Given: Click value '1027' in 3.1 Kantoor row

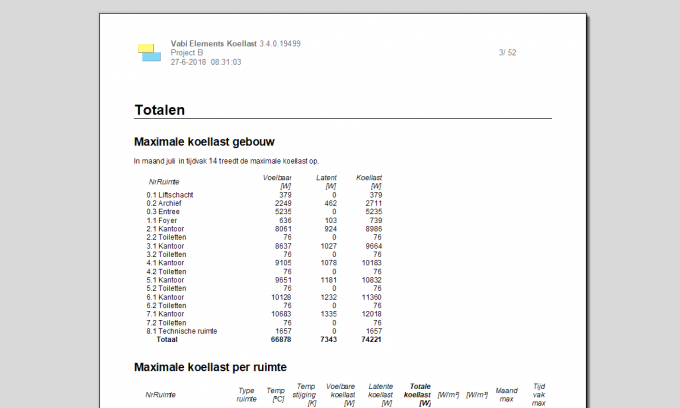Looking at the screenshot, I should [328, 246].
